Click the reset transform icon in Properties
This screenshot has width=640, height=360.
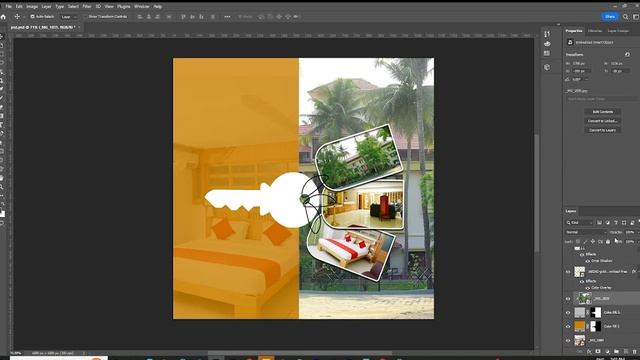click(627, 54)
